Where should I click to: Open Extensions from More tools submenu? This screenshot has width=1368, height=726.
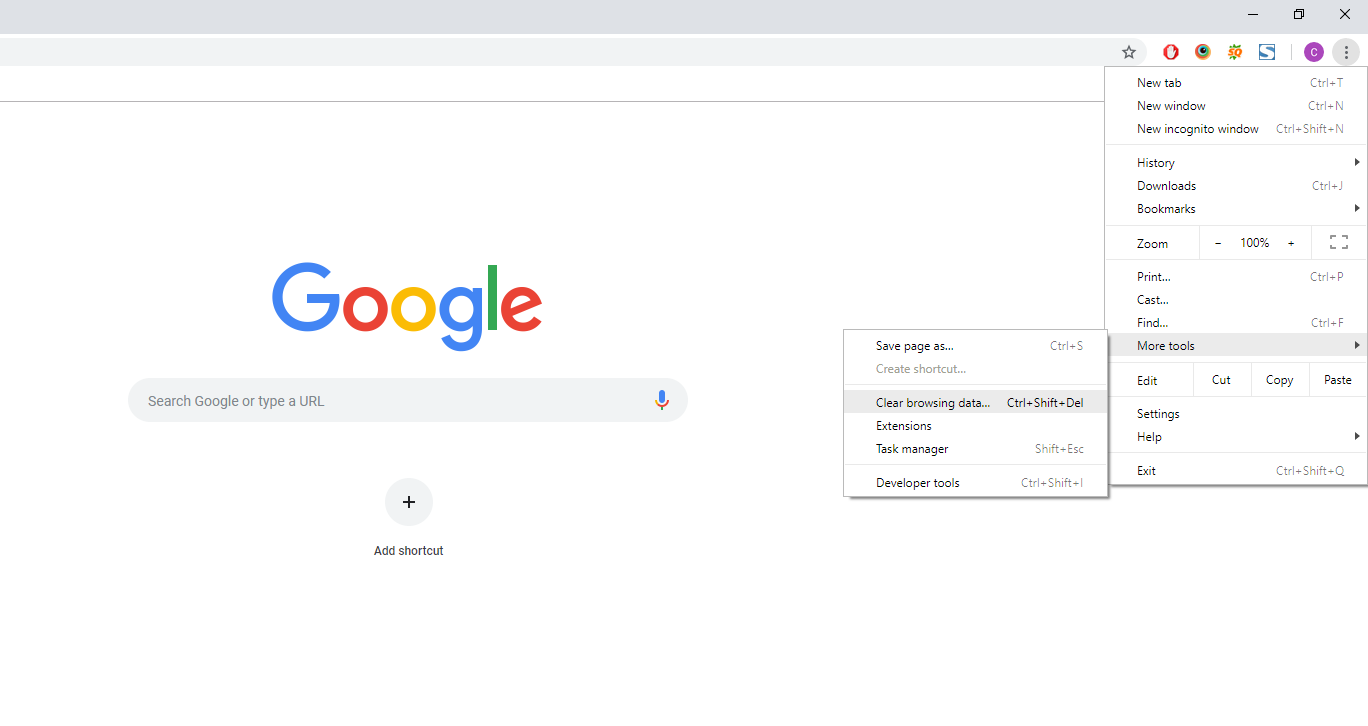(x=975, y=425)
